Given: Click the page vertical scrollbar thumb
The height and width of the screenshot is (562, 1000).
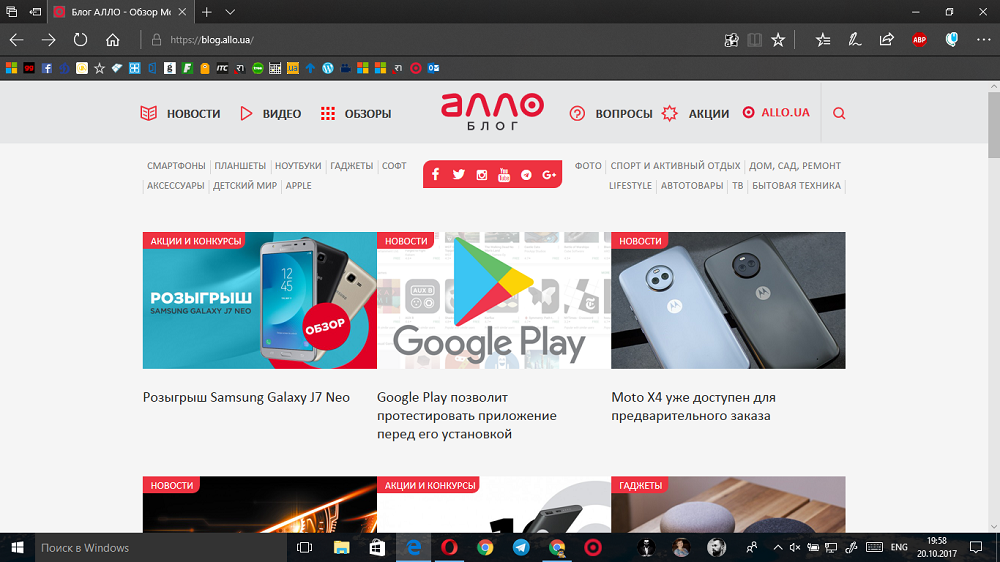Looking at the screenshot, I should (994, 124).
